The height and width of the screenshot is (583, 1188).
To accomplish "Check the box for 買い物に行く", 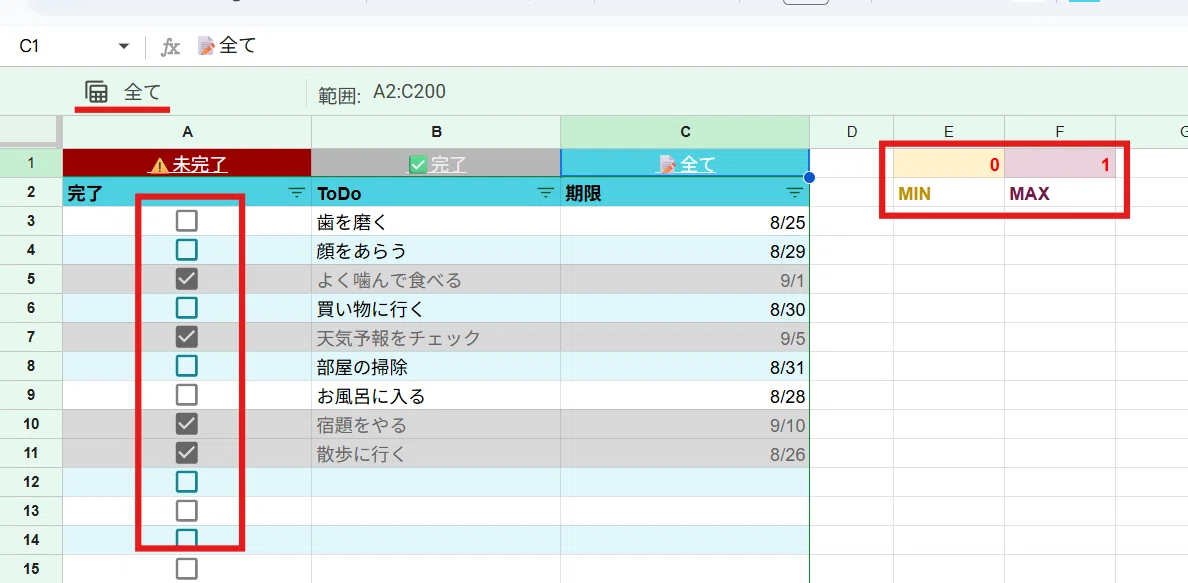I will click(186, 308).
